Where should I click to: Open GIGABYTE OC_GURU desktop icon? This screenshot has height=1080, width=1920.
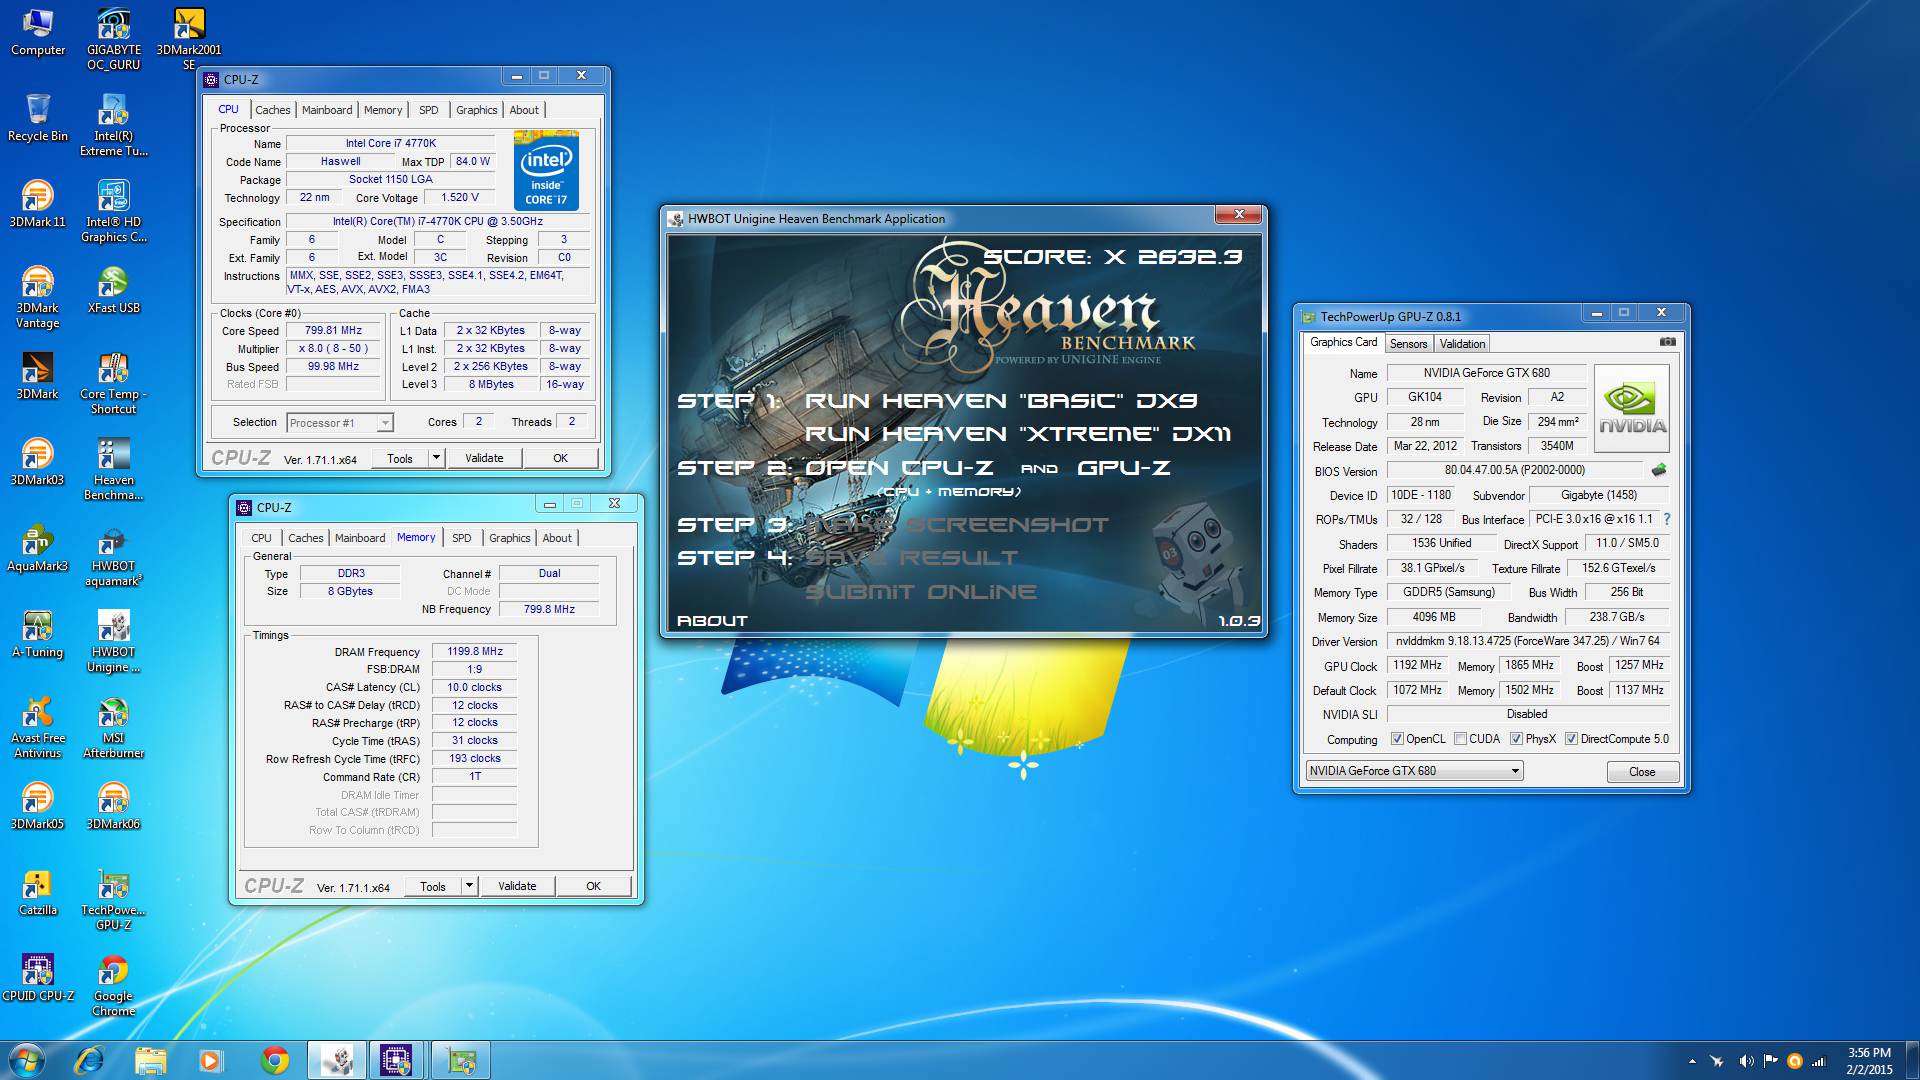tap(113, 40)
